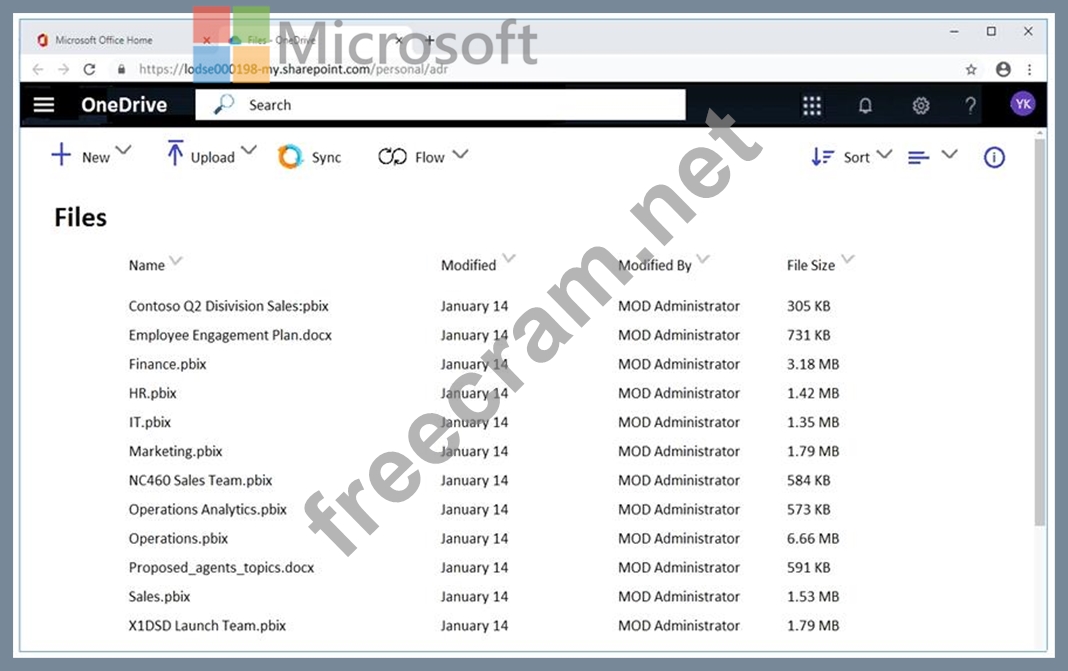Open the browser three-dot menu
The image size is (1068, 671).
point(1029,69)
